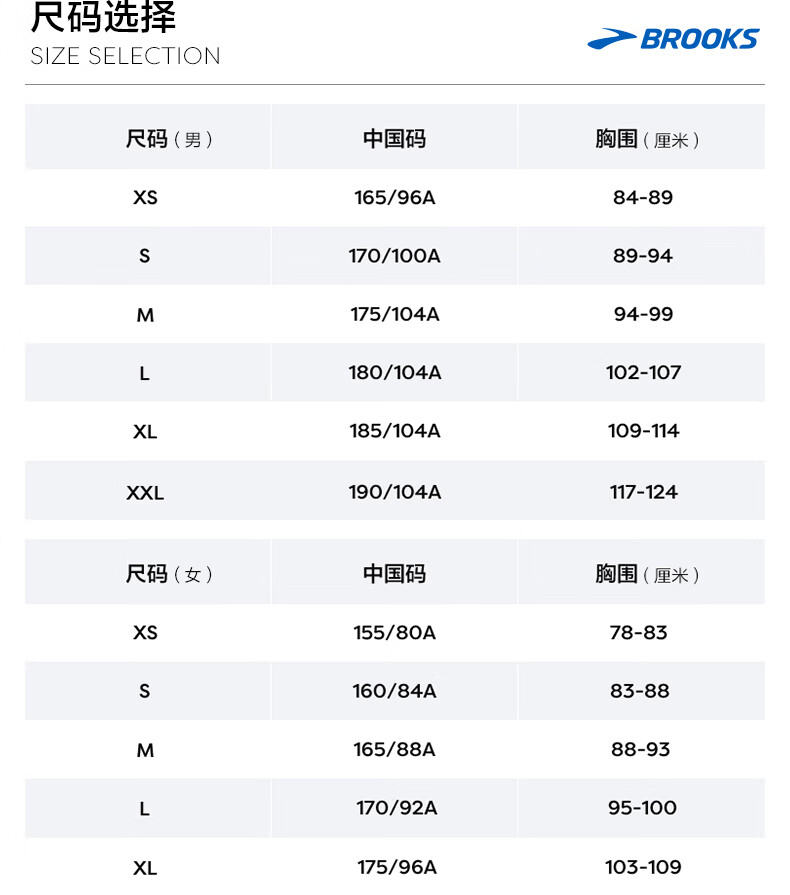Click the 170/100A cell

tap(394, 256)
